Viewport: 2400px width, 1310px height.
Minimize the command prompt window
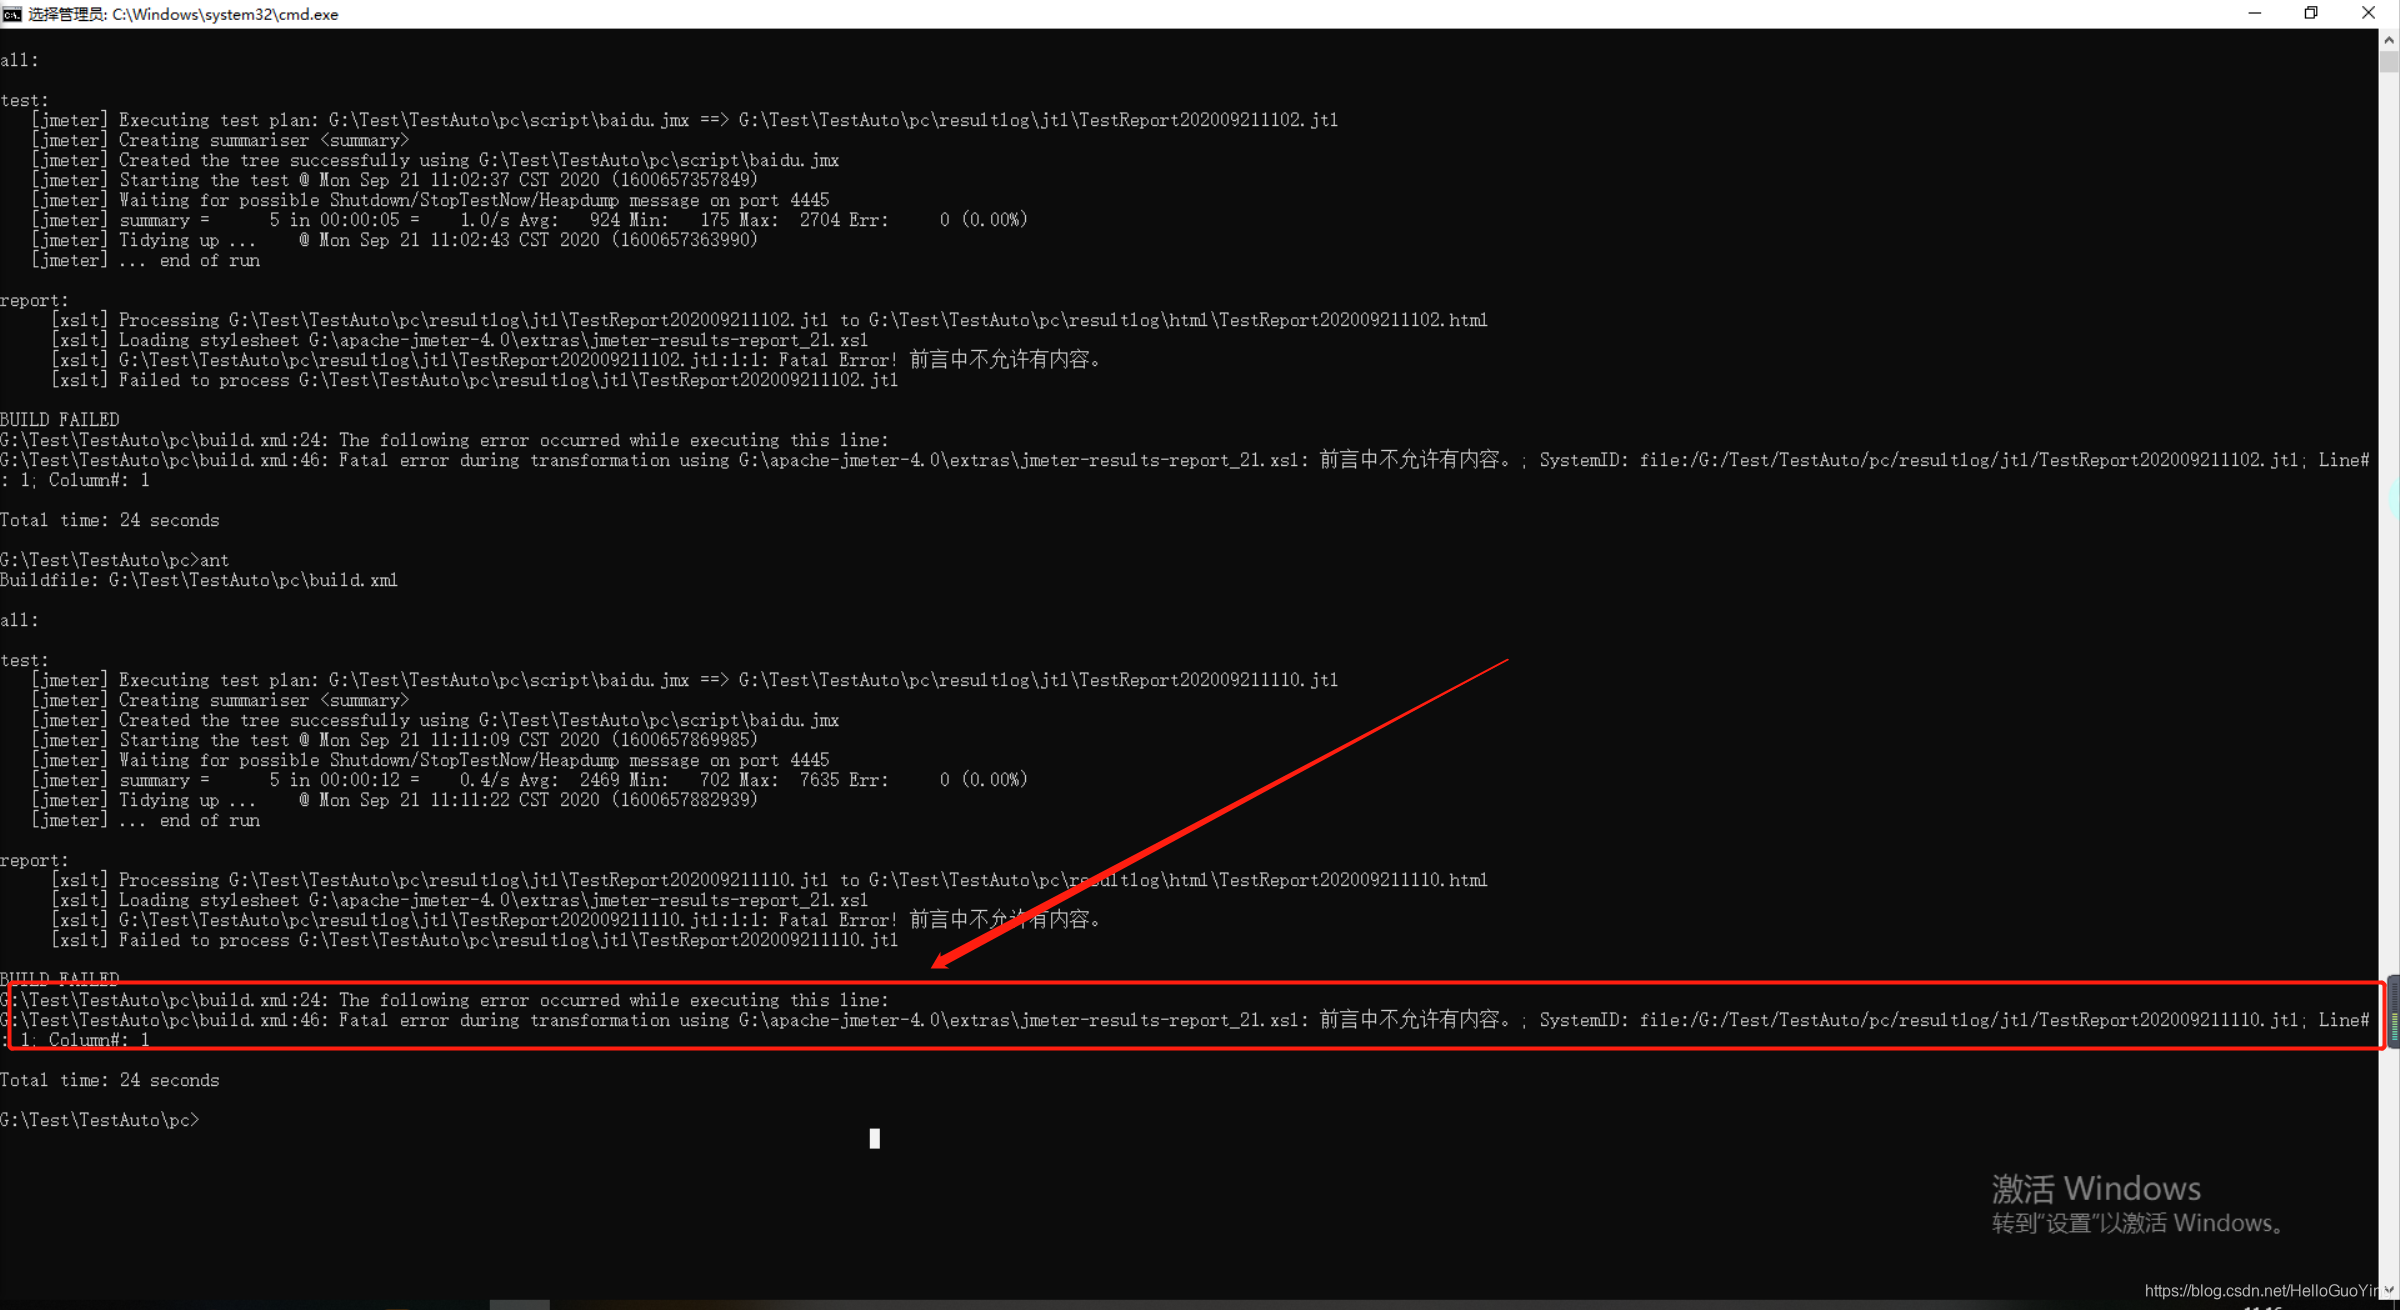coord(2254,14)
